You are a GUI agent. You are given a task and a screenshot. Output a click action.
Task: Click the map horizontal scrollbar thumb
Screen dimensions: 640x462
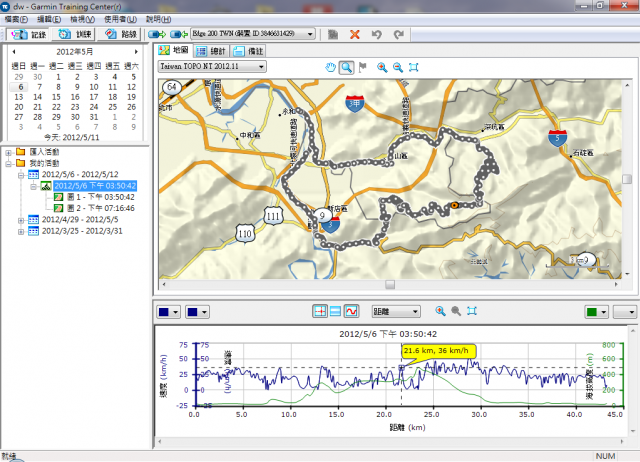click(390, 284)
